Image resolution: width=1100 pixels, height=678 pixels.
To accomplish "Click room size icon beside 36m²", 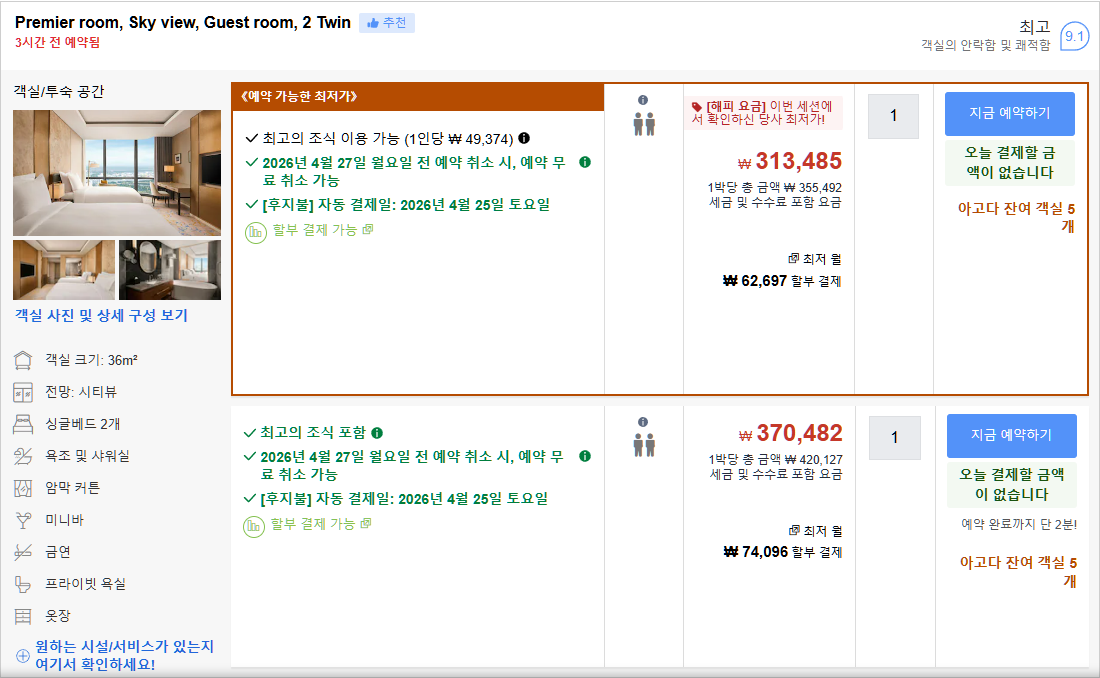I will point(23,361).
